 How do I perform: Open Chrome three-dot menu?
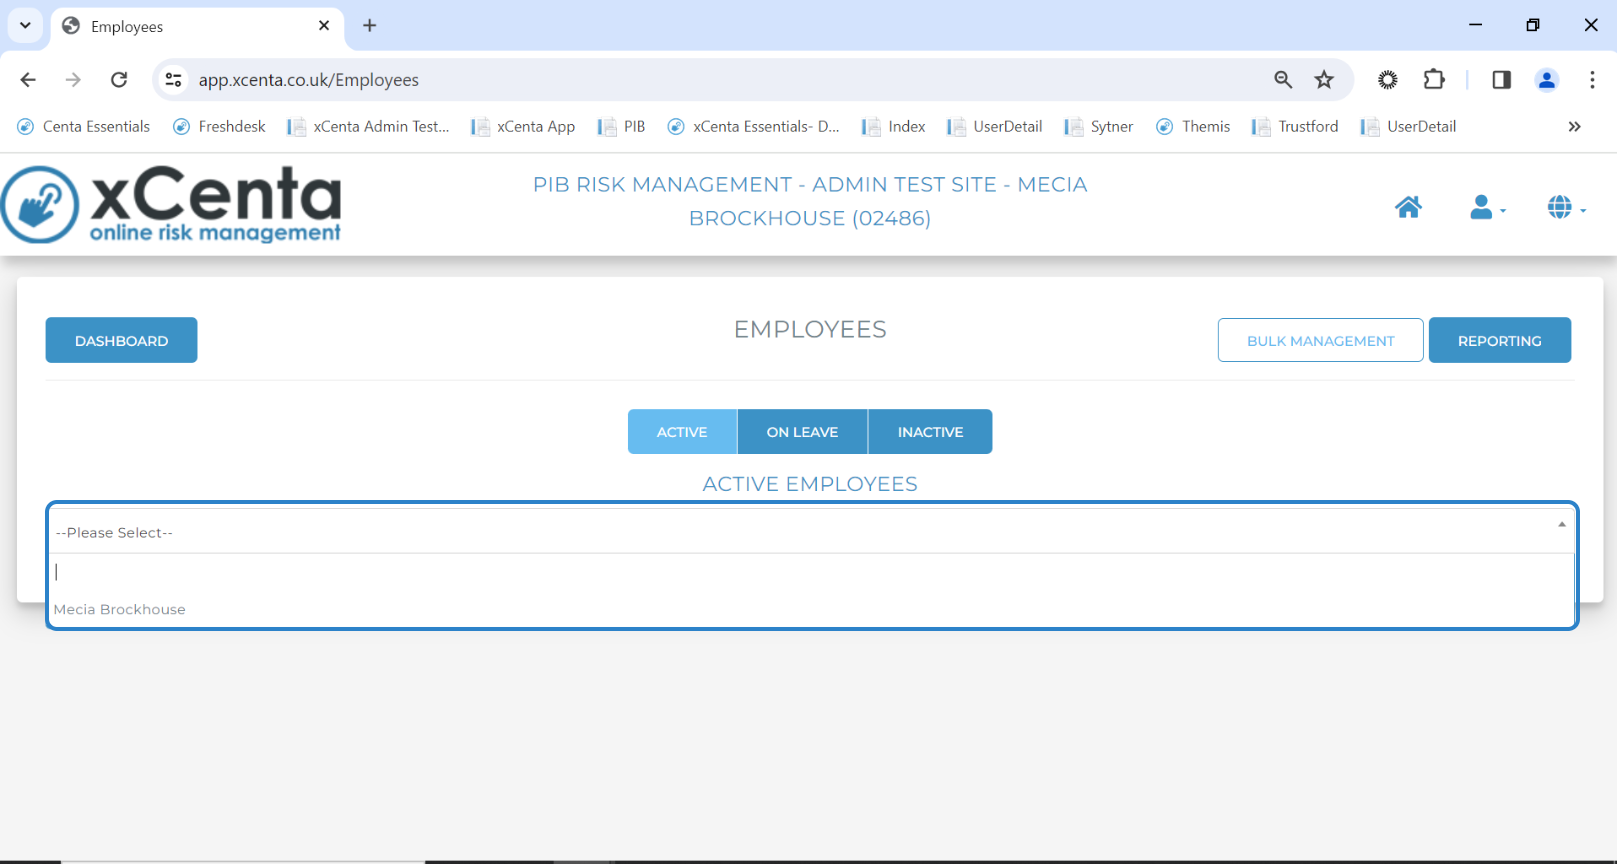click(x=1592, y=80)
